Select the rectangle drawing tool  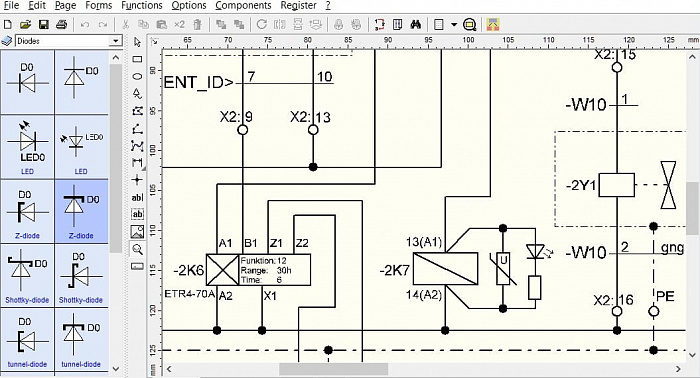pyautogui.click(x=137, y=59)
